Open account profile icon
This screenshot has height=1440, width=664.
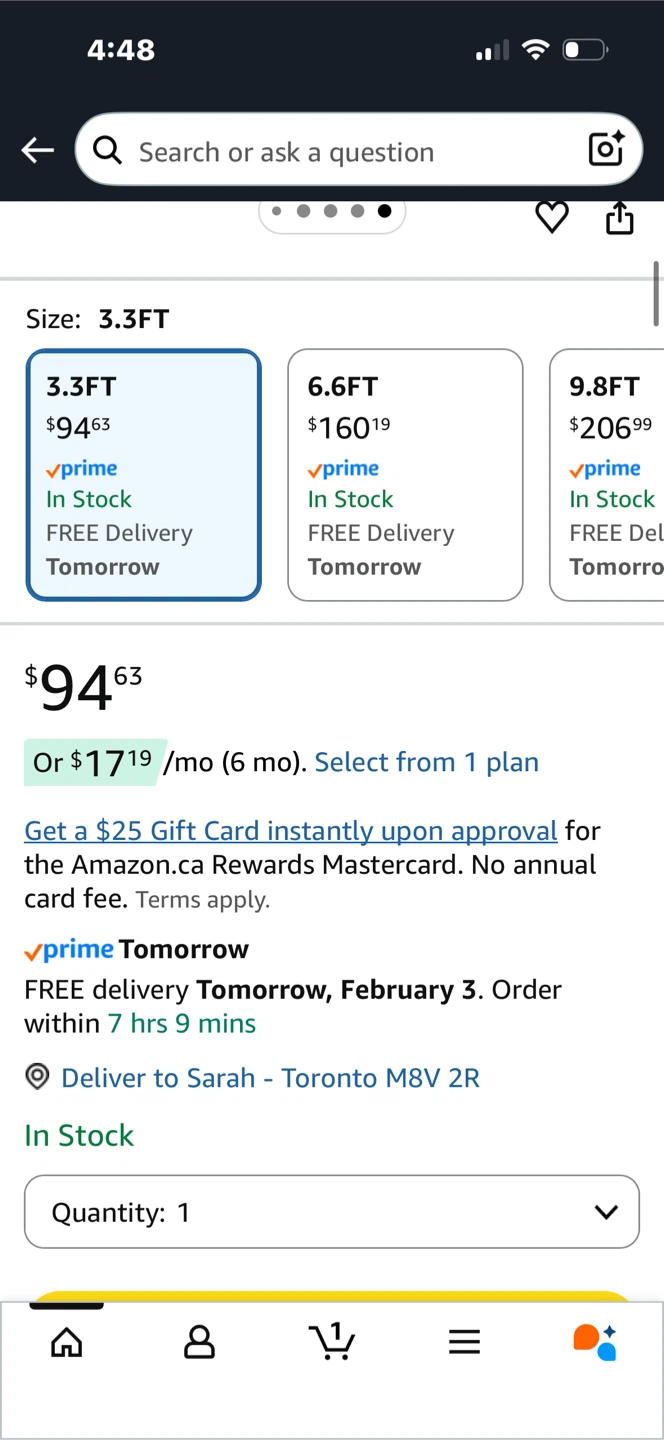[x=199, y=1342]
